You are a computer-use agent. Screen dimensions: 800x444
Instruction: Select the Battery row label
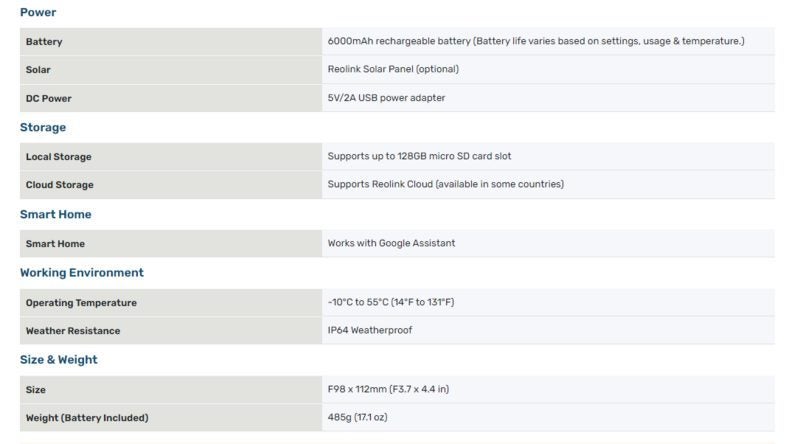coord(44,41)
